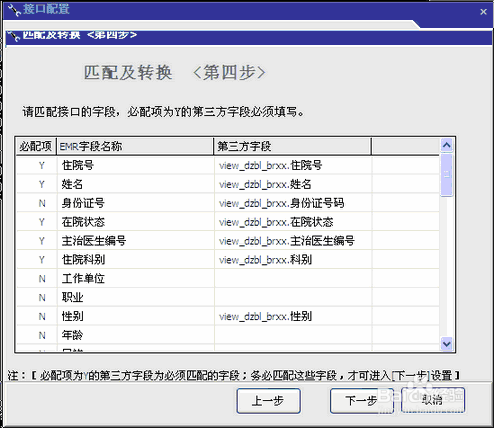Click the 取消 (cancel) button
This screenshot has height=428, width=494.
click(433, 400)
